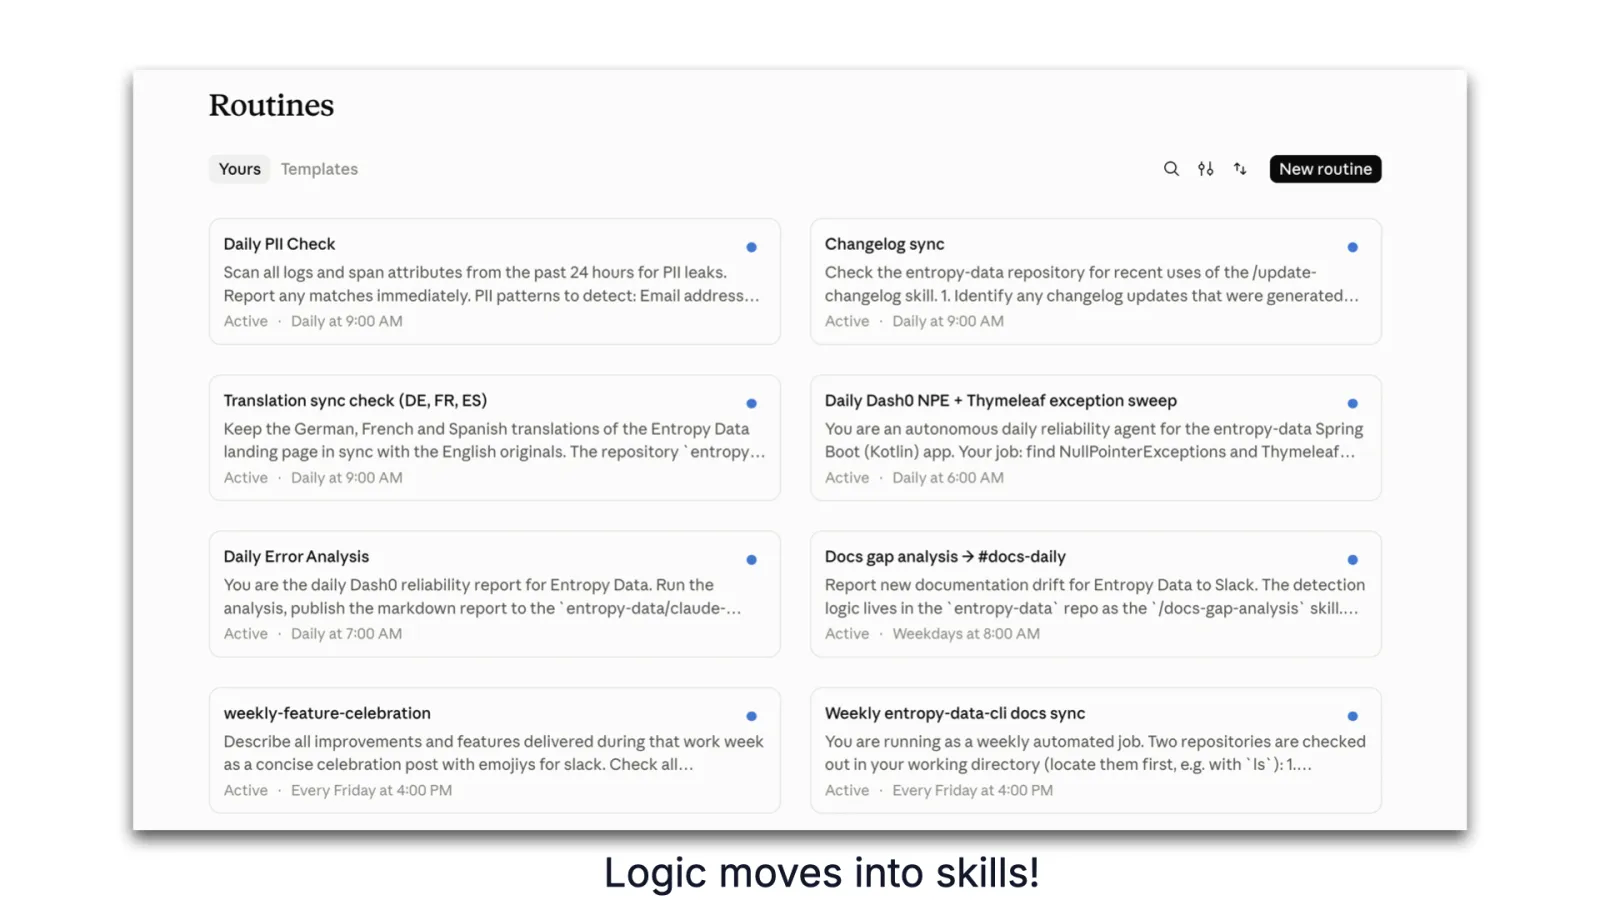This screenshot has height=900, width=1600.
Task: Open Daily Dash0 NPE + Thymeleaf exception sweep
Action: pos(1095,437)
